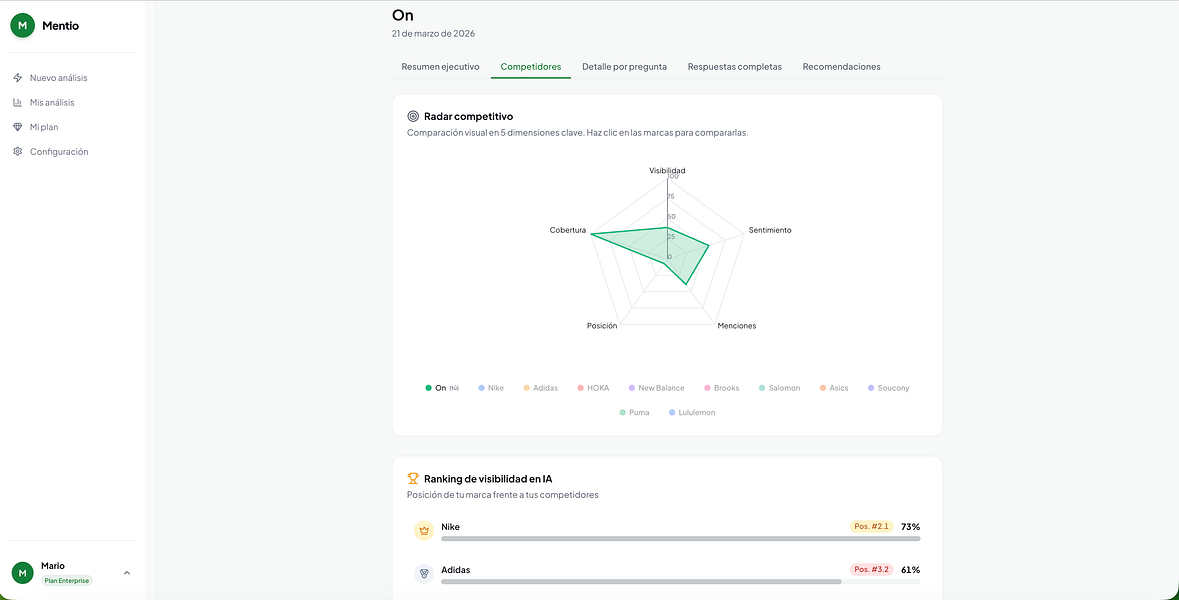Click the Mario user name

tap(53, 565)
